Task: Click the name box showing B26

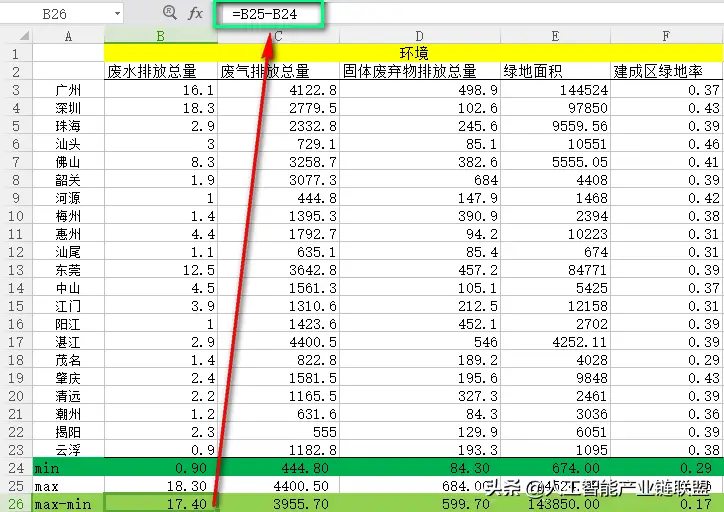Action: 60,14
